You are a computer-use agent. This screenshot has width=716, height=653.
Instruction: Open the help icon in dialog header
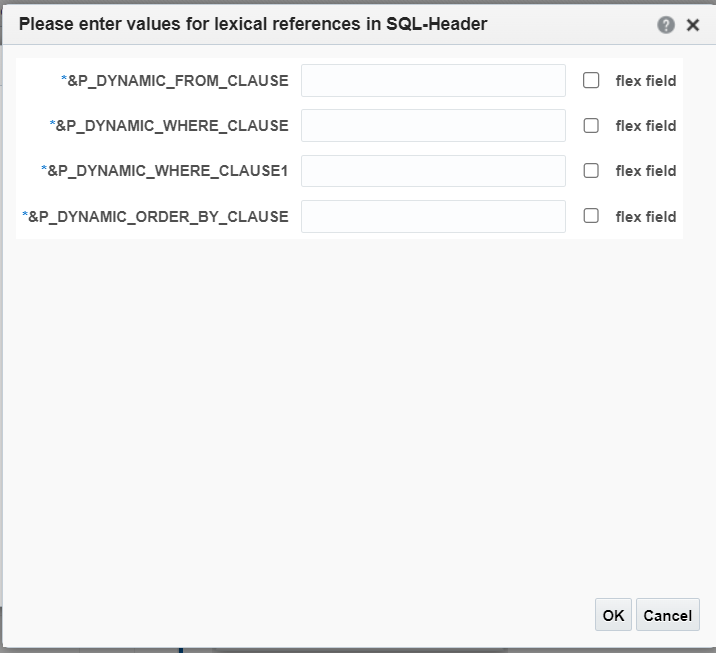666,25
